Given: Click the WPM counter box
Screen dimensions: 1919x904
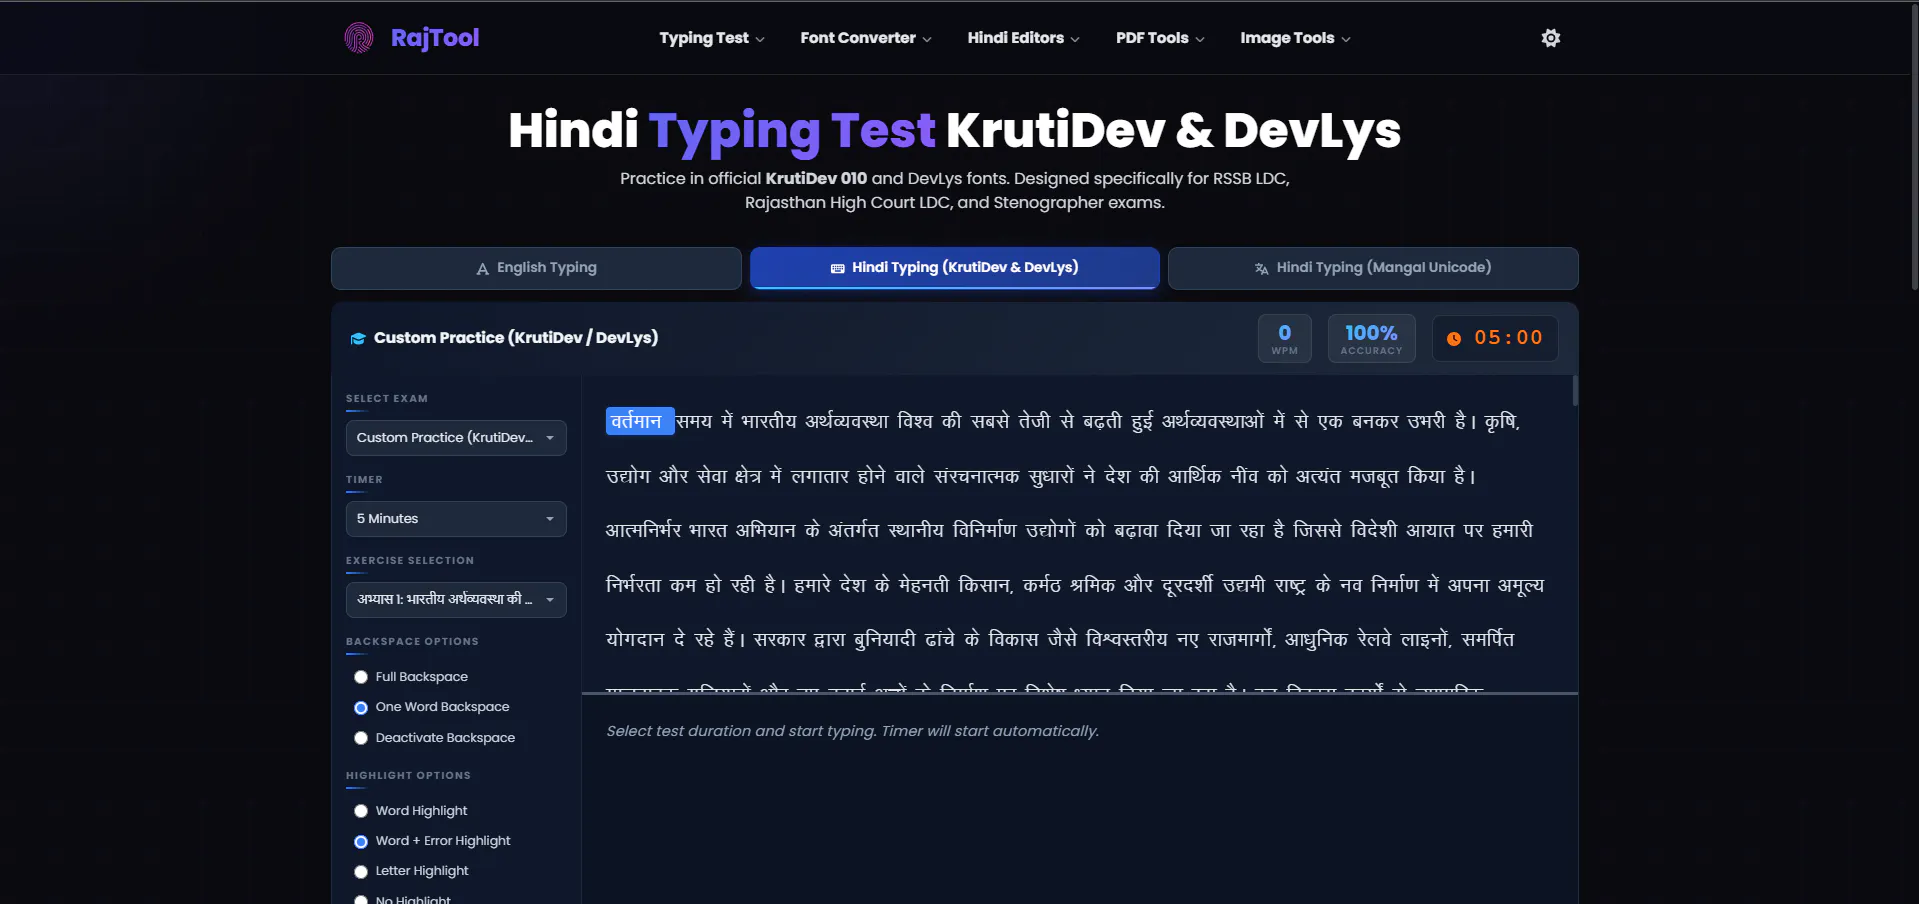Looking at the screenshot, I should [1285, 339].
